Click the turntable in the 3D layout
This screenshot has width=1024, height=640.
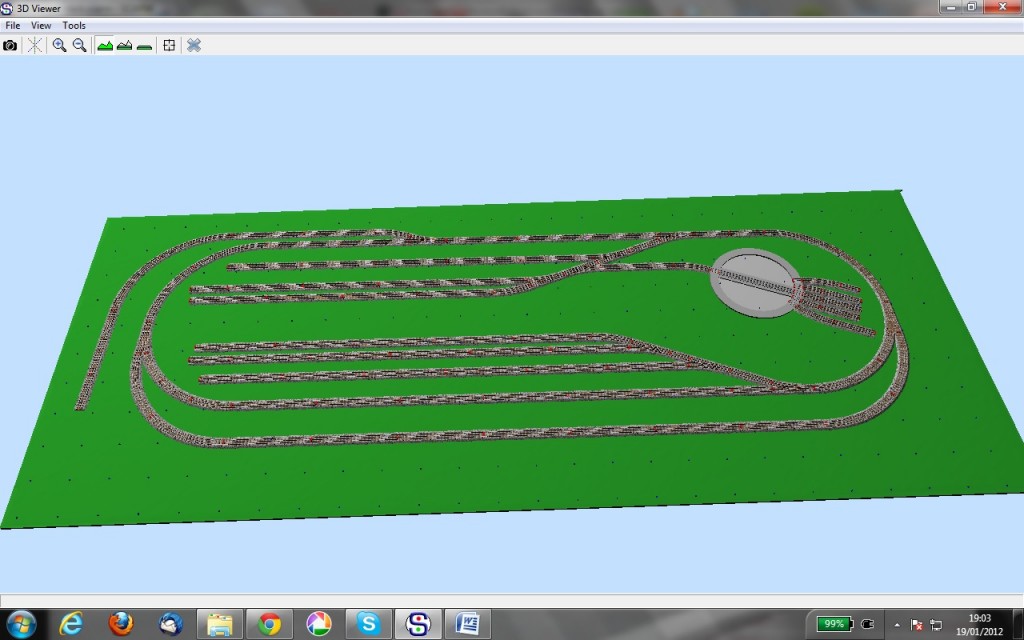point(754,283)
